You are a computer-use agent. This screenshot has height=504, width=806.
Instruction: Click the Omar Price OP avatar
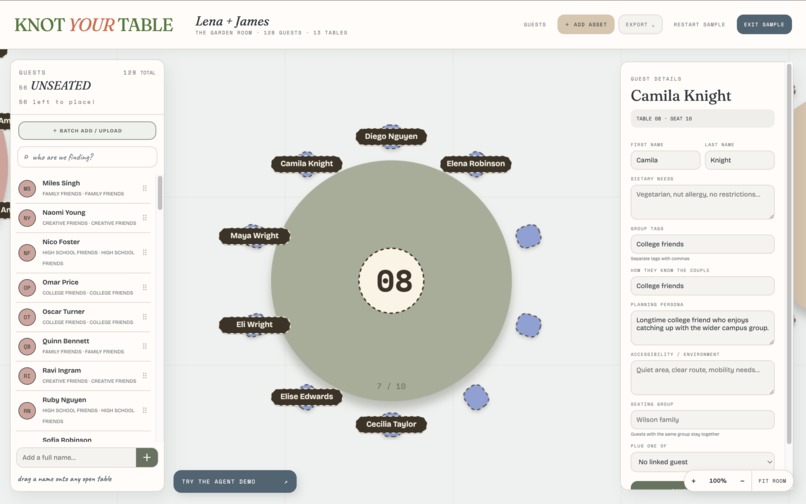pyautogui.click(x=27, y=287)
